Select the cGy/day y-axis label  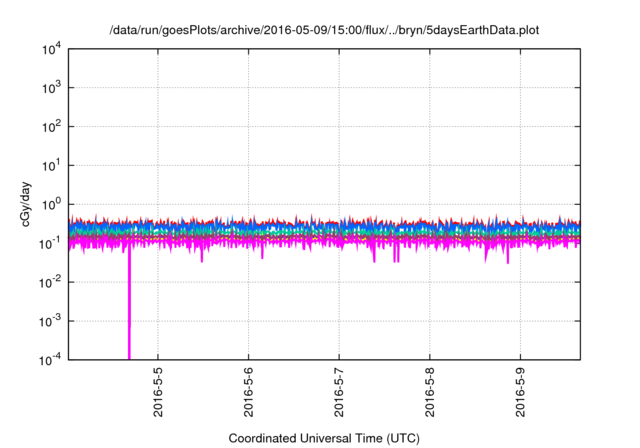point(25,204)
